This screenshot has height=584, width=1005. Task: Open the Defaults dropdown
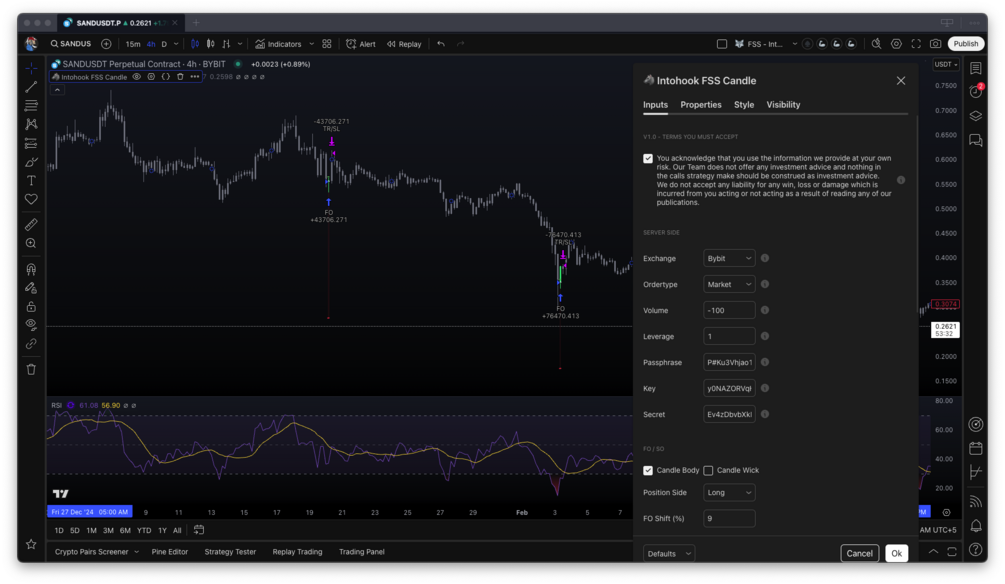click(669, 554)
